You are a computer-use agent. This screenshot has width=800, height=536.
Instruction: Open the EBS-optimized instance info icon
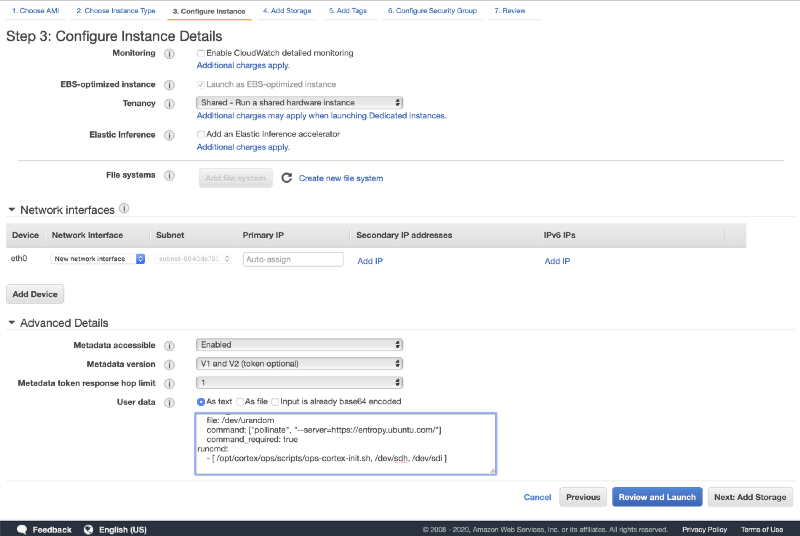tap(169, 85)
